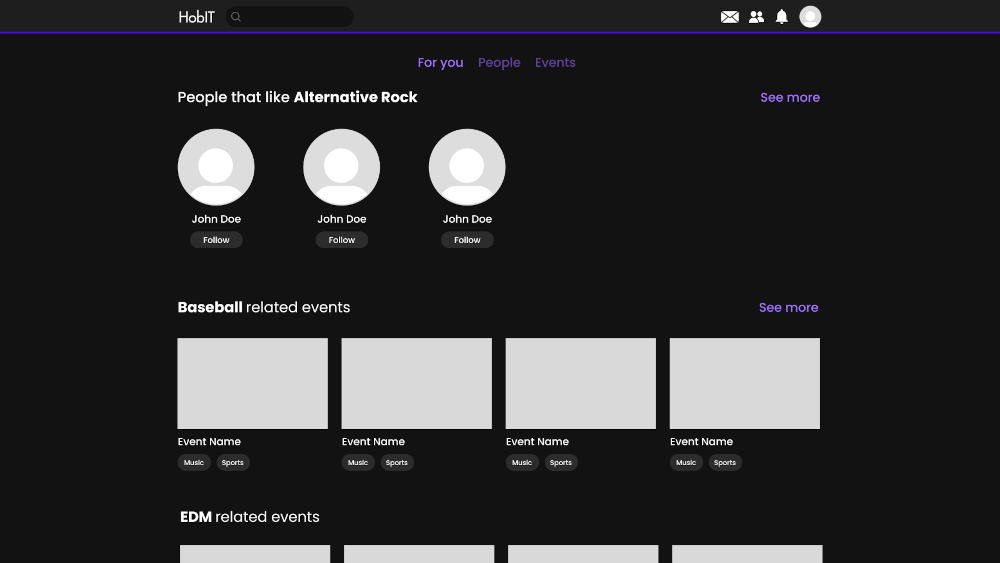The width and height of the screenshot is (1000, 563).
Task: Click the HobIT logo
Action: coord(196,17)
